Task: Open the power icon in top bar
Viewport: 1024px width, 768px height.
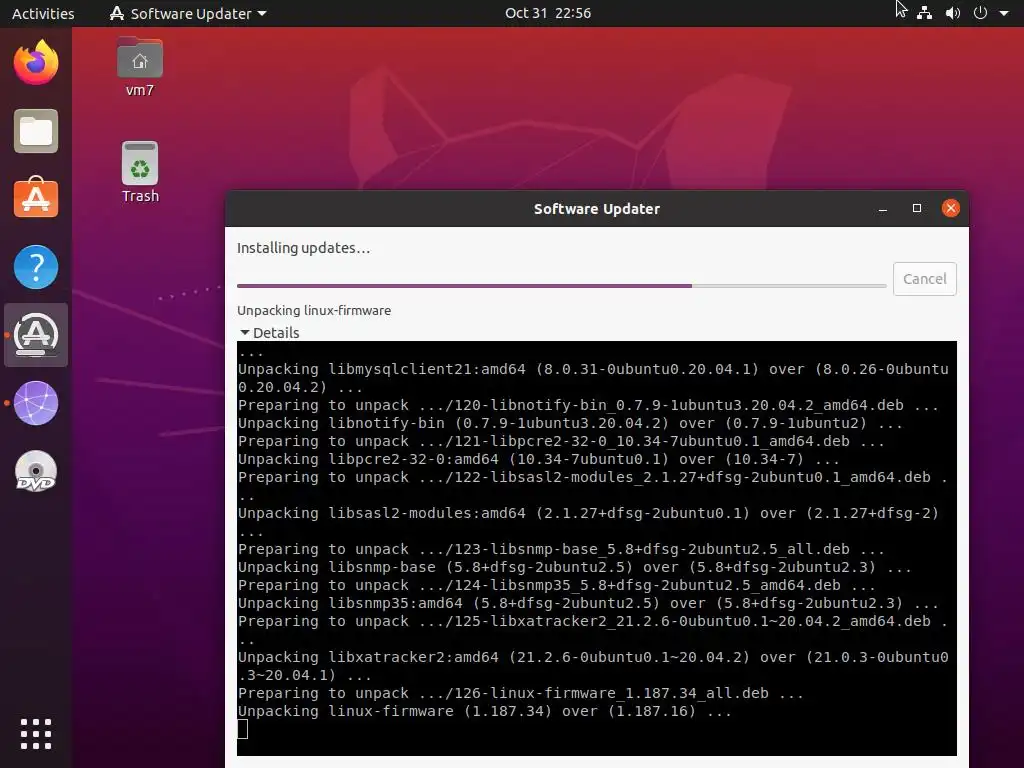Action: pyautogui.click(x=980, y=12)
